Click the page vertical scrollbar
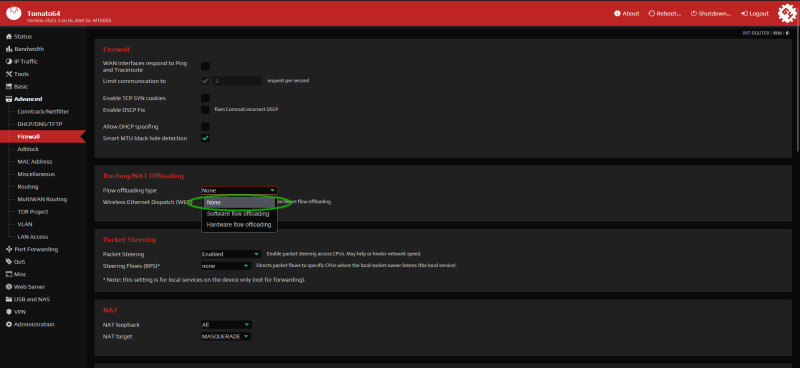Viewport: 800px width, 368px height. point(797,89)
